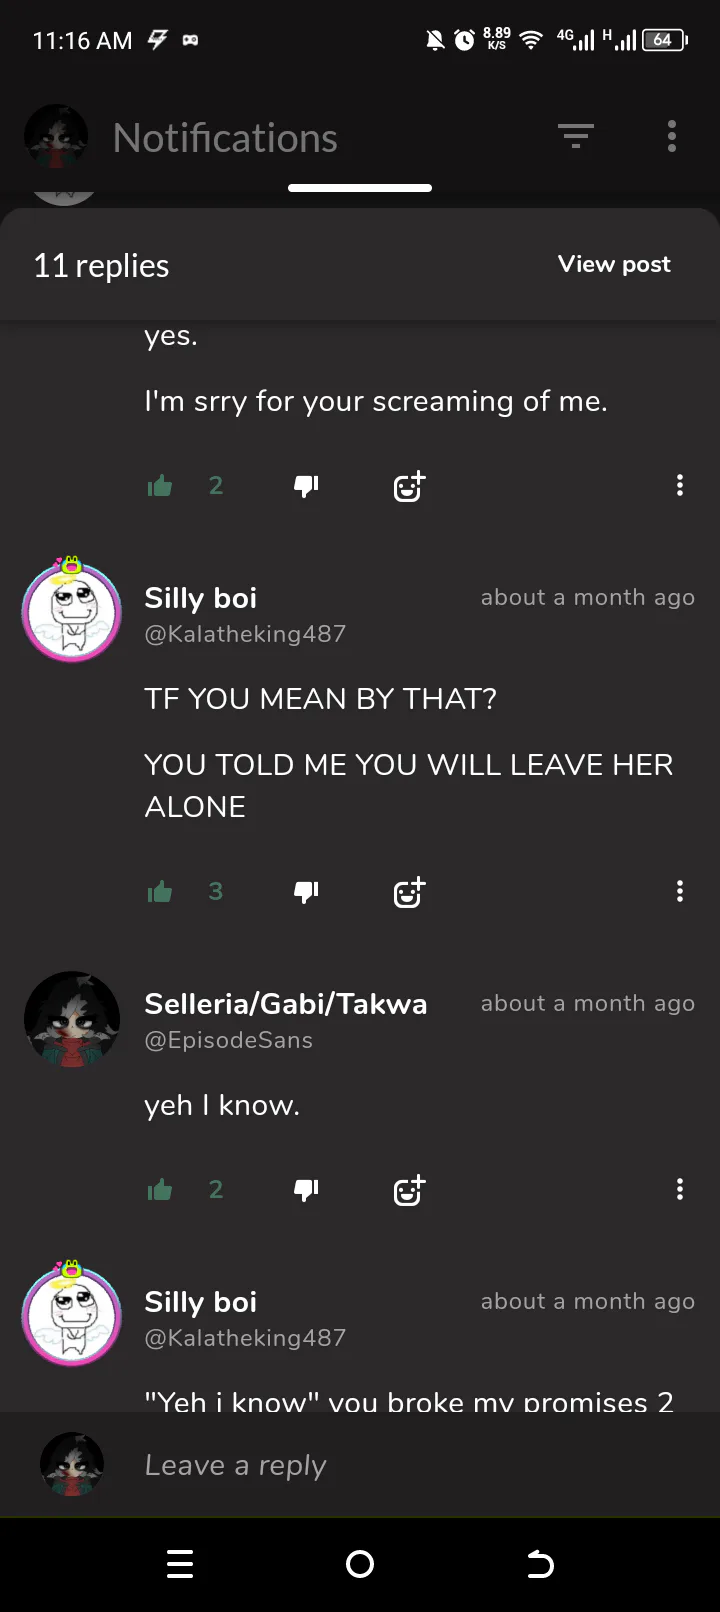Image resolution: width=720 pixels, height=1612 pixels.
Task: Tap View post link
Action: [614, 264]
